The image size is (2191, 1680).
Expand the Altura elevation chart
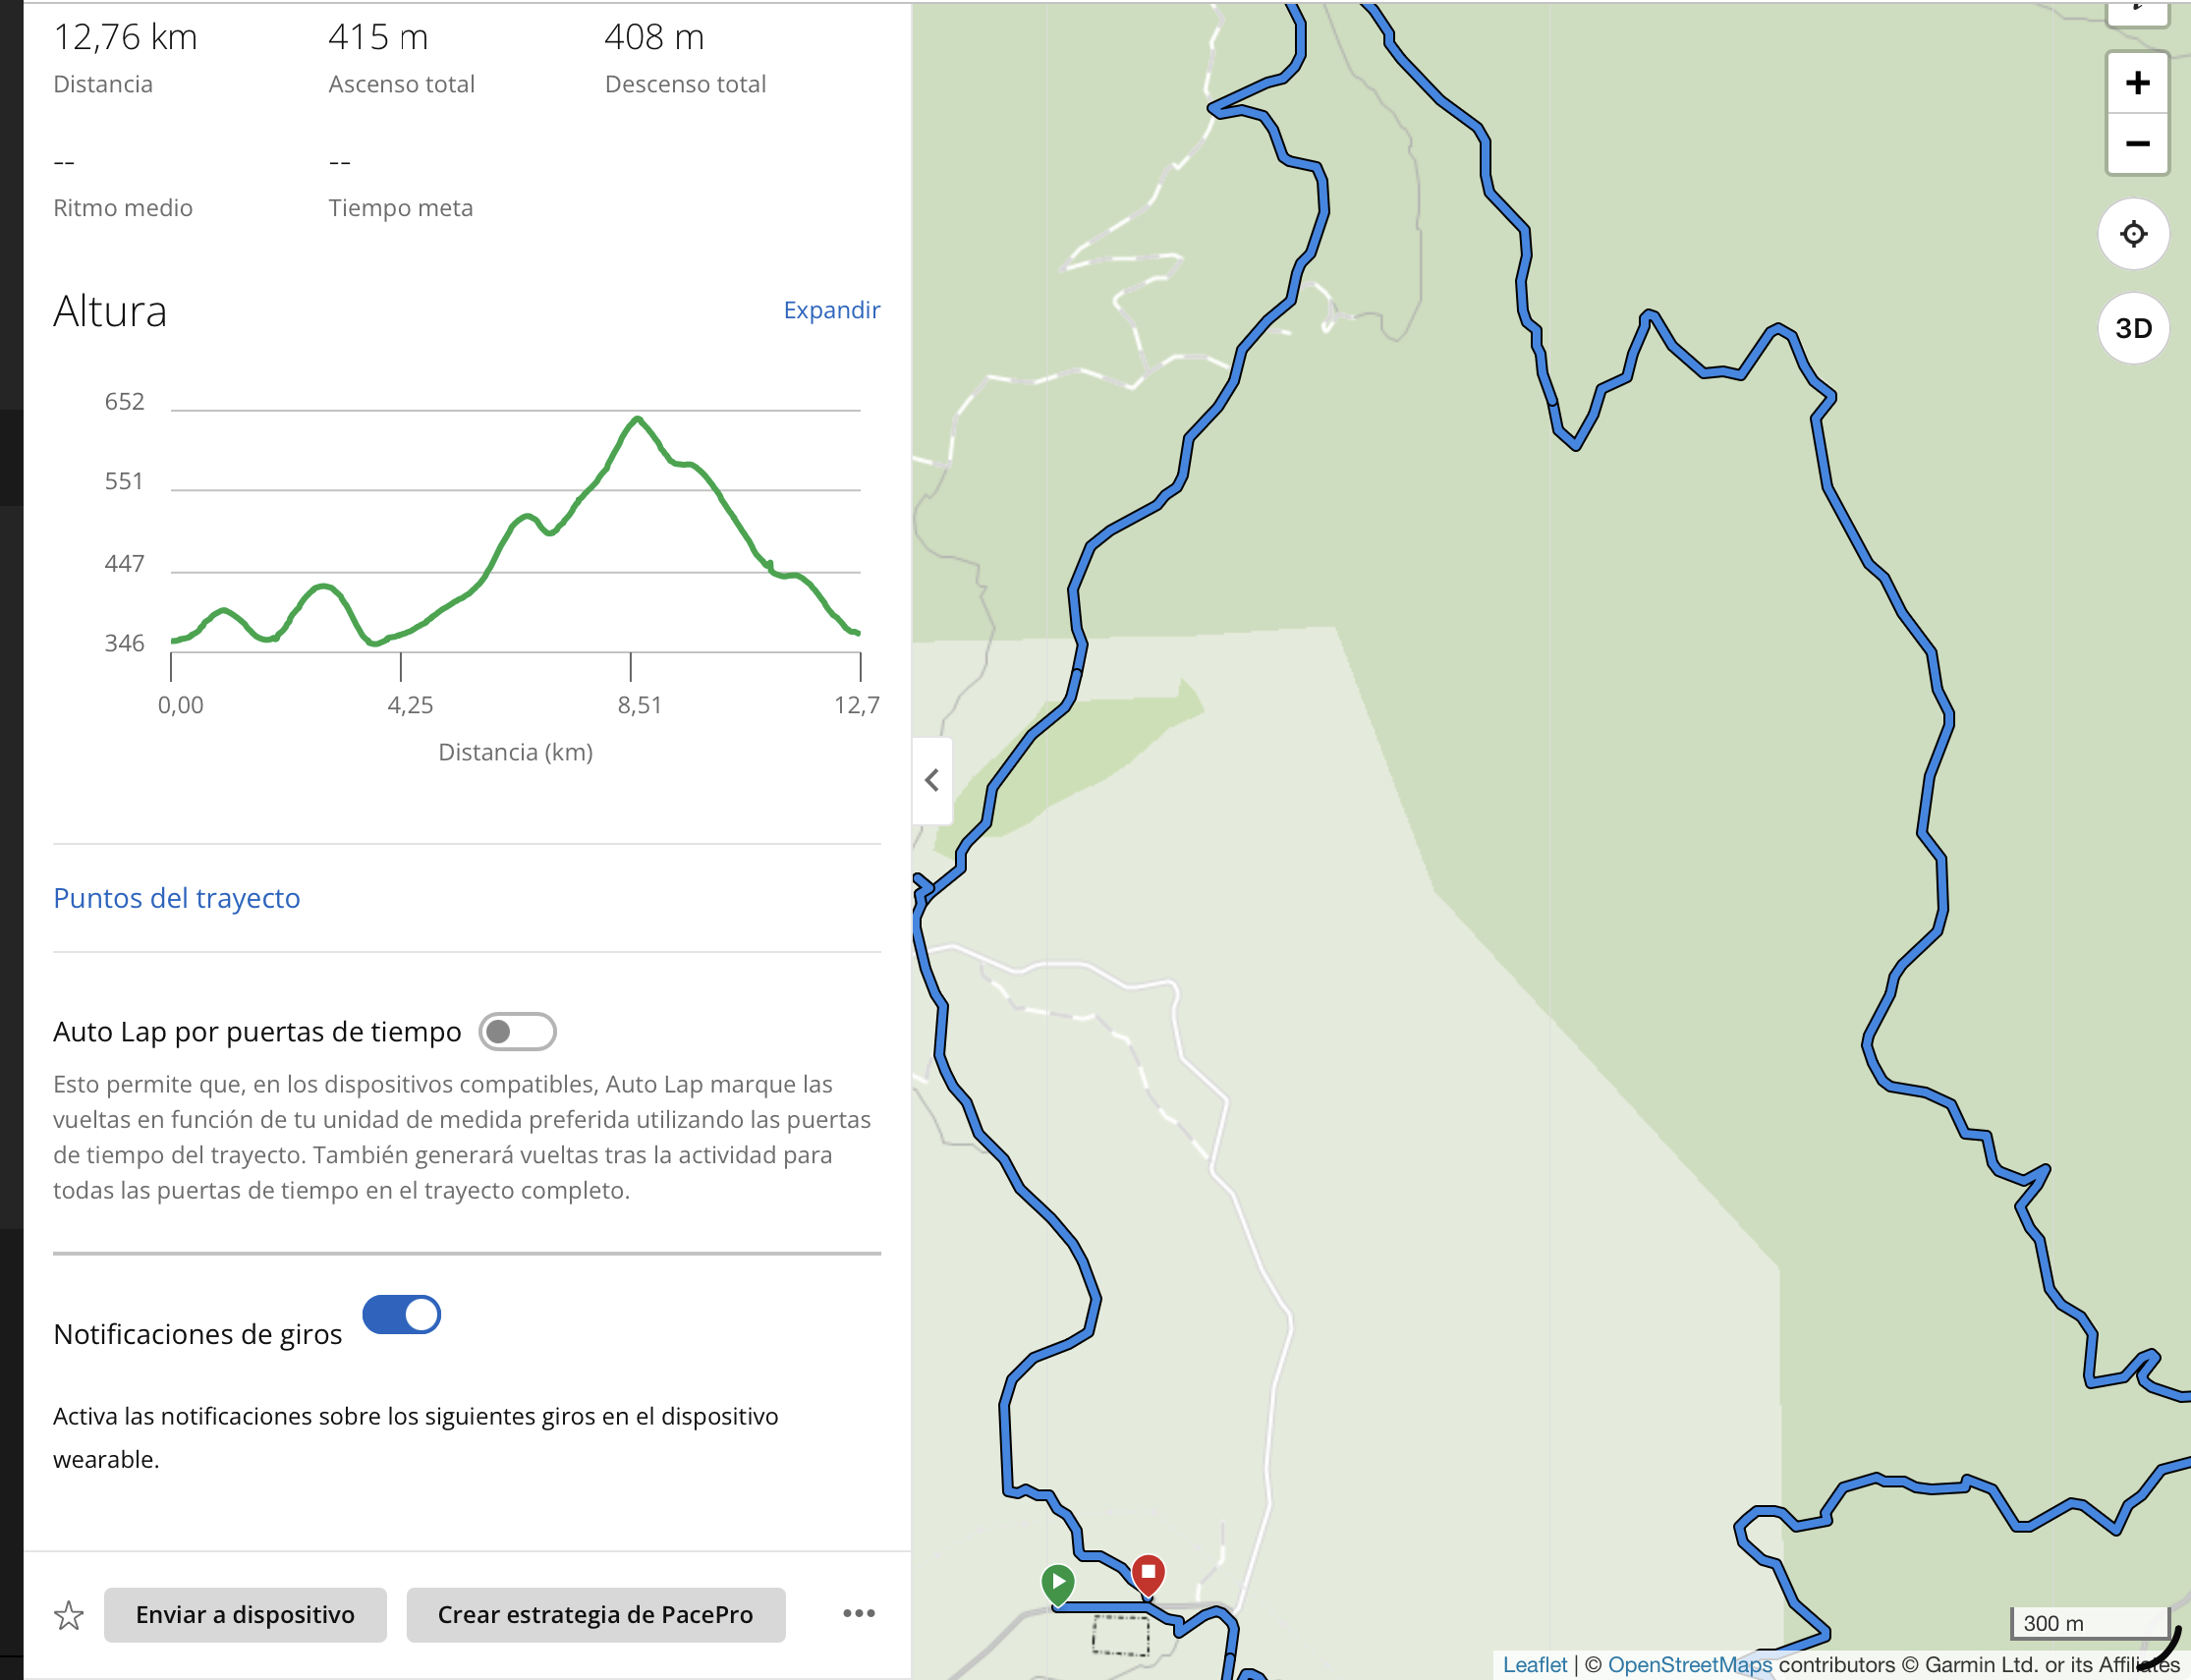click(831, 310)
